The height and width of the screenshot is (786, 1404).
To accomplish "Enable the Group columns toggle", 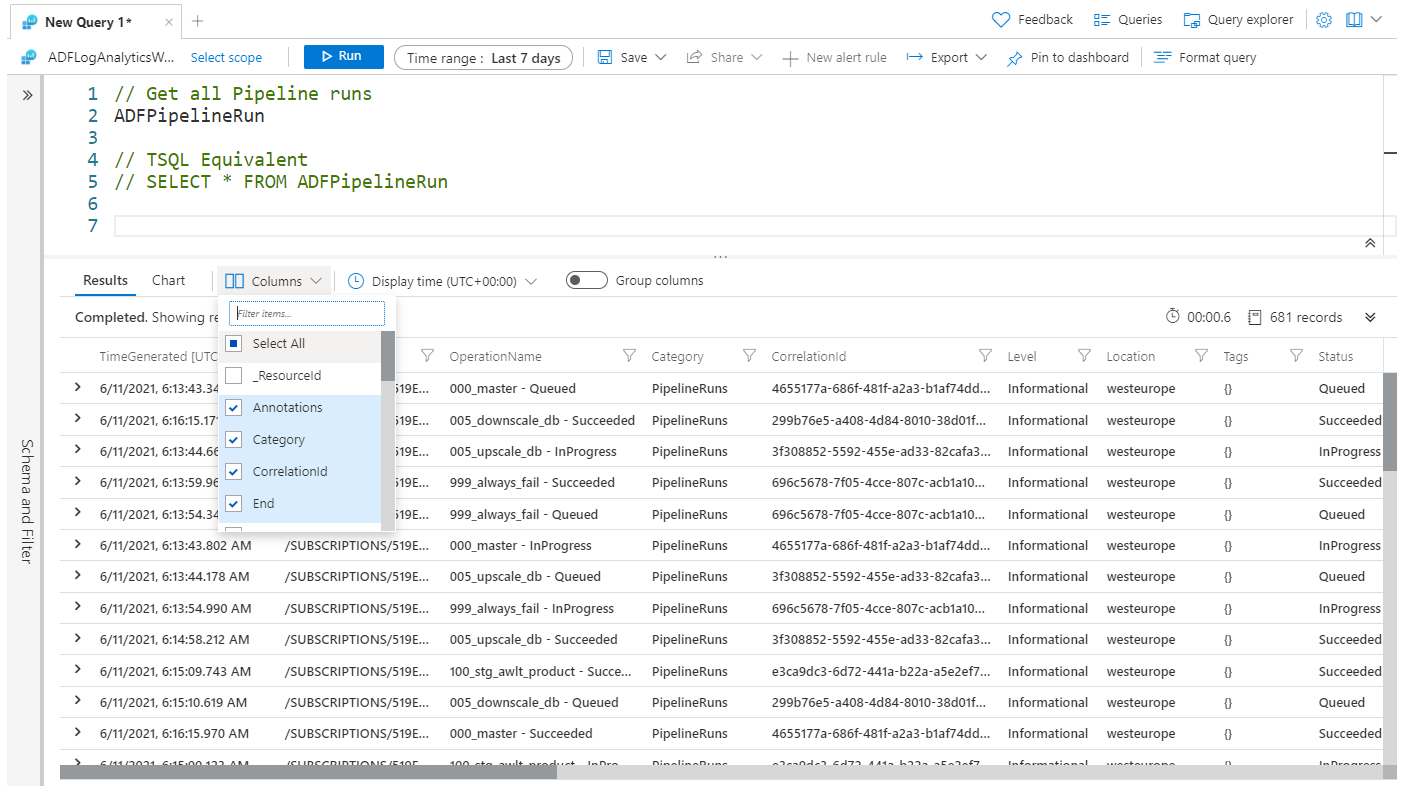I will (586, 280).
